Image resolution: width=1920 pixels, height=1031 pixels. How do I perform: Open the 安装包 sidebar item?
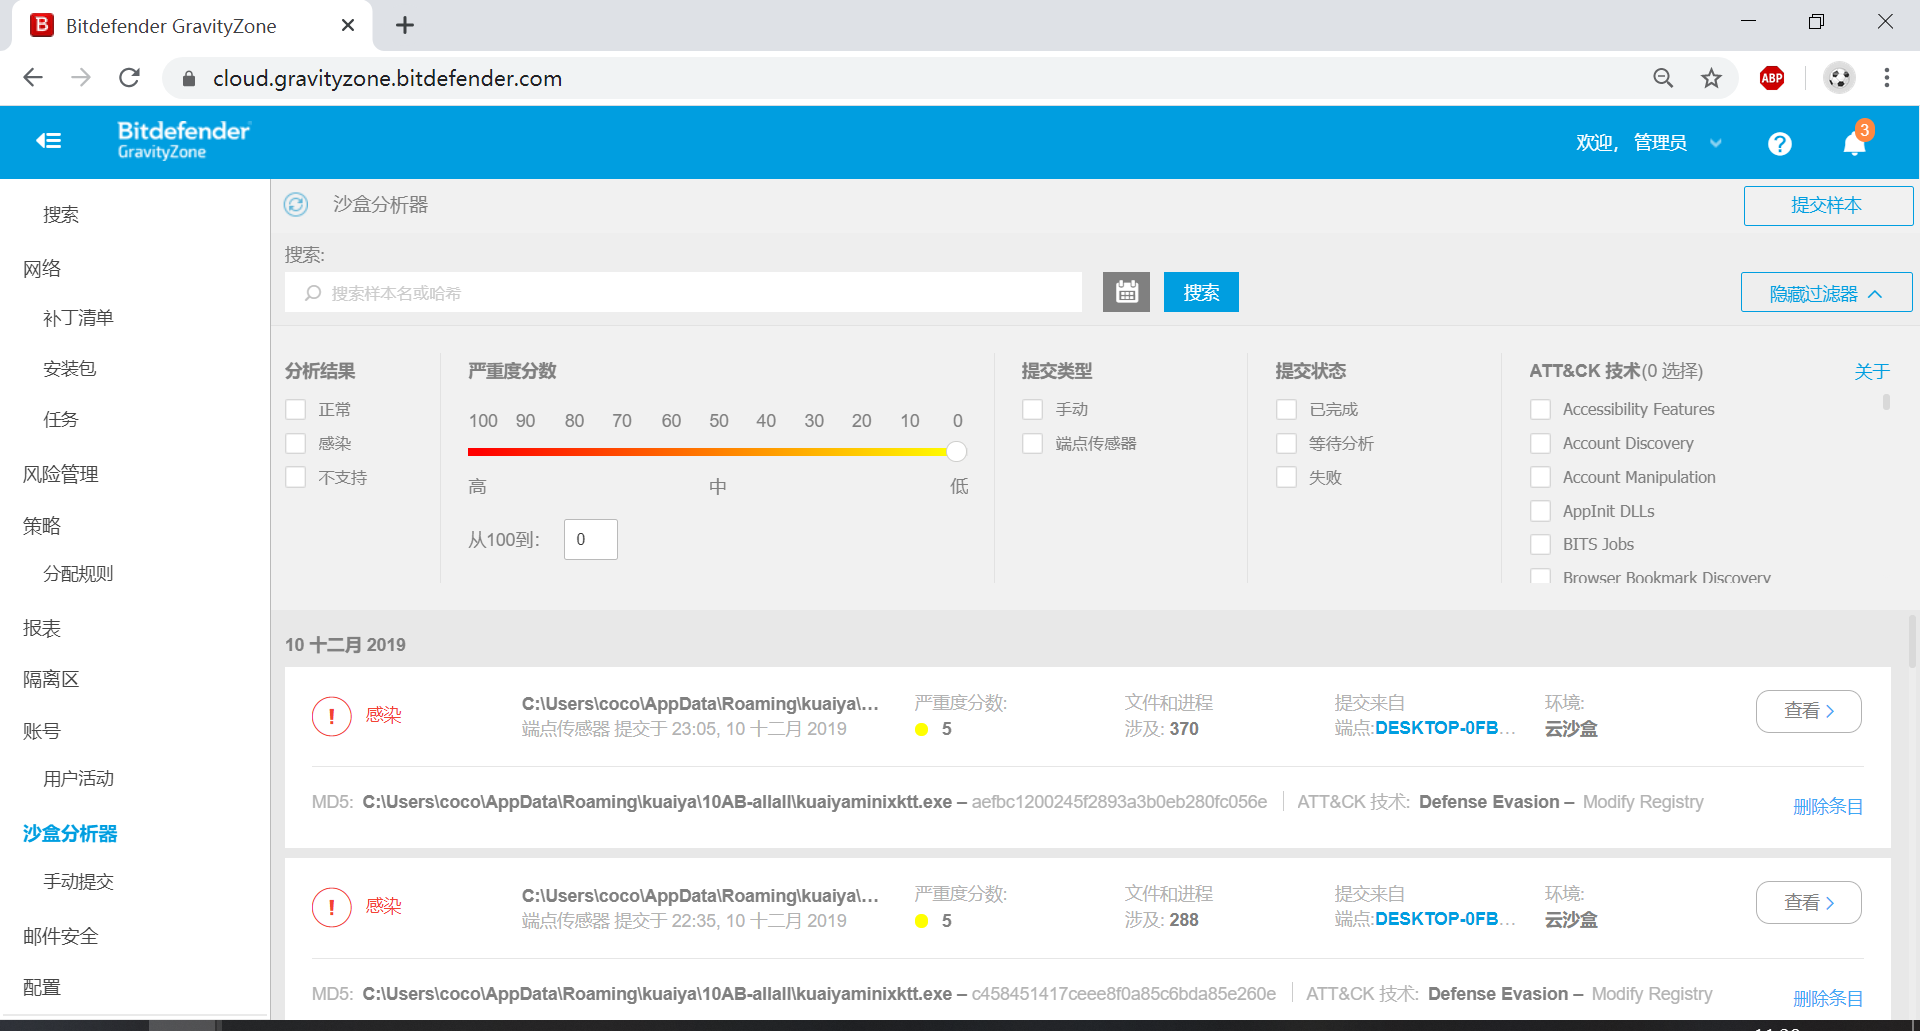69,369
